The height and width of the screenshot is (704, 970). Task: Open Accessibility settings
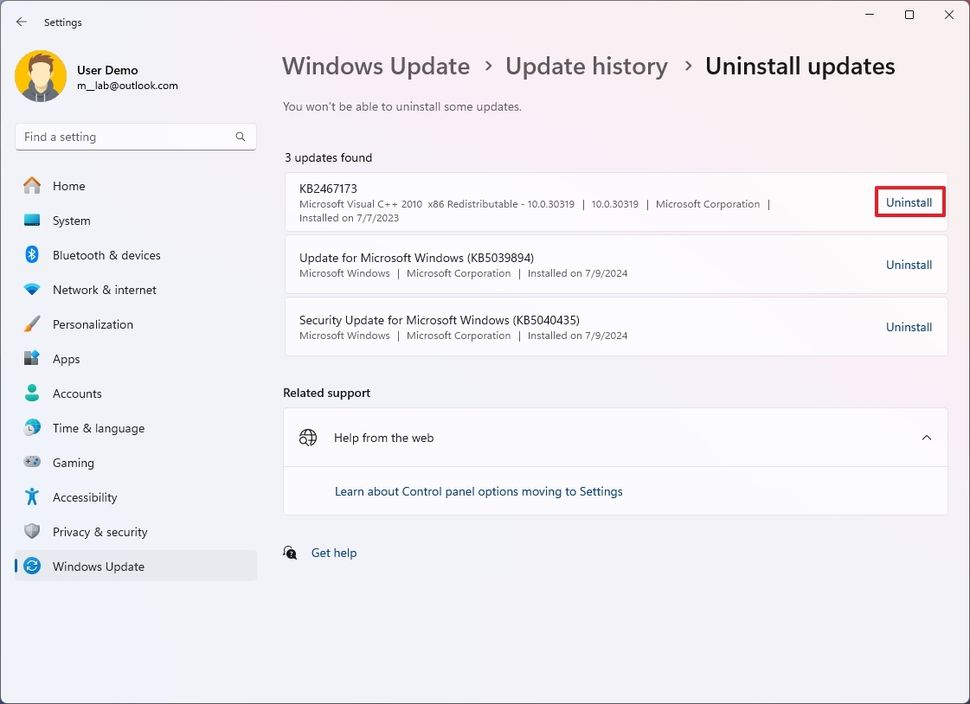tap(84, 497)
